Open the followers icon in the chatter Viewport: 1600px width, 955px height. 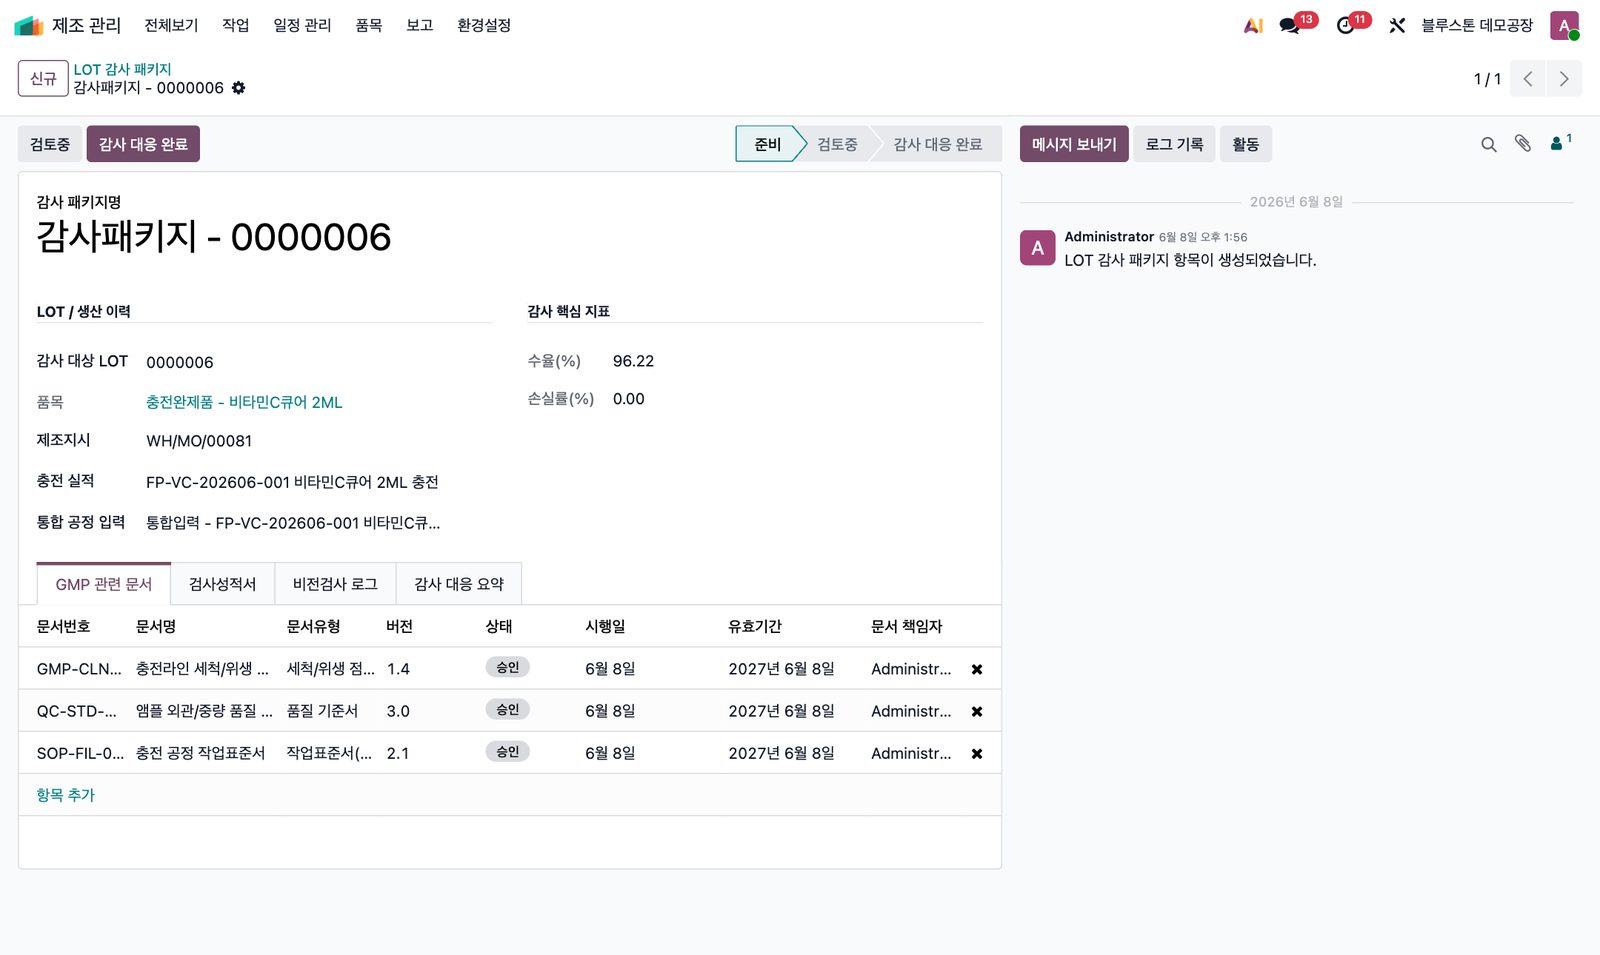[1560, 143]
